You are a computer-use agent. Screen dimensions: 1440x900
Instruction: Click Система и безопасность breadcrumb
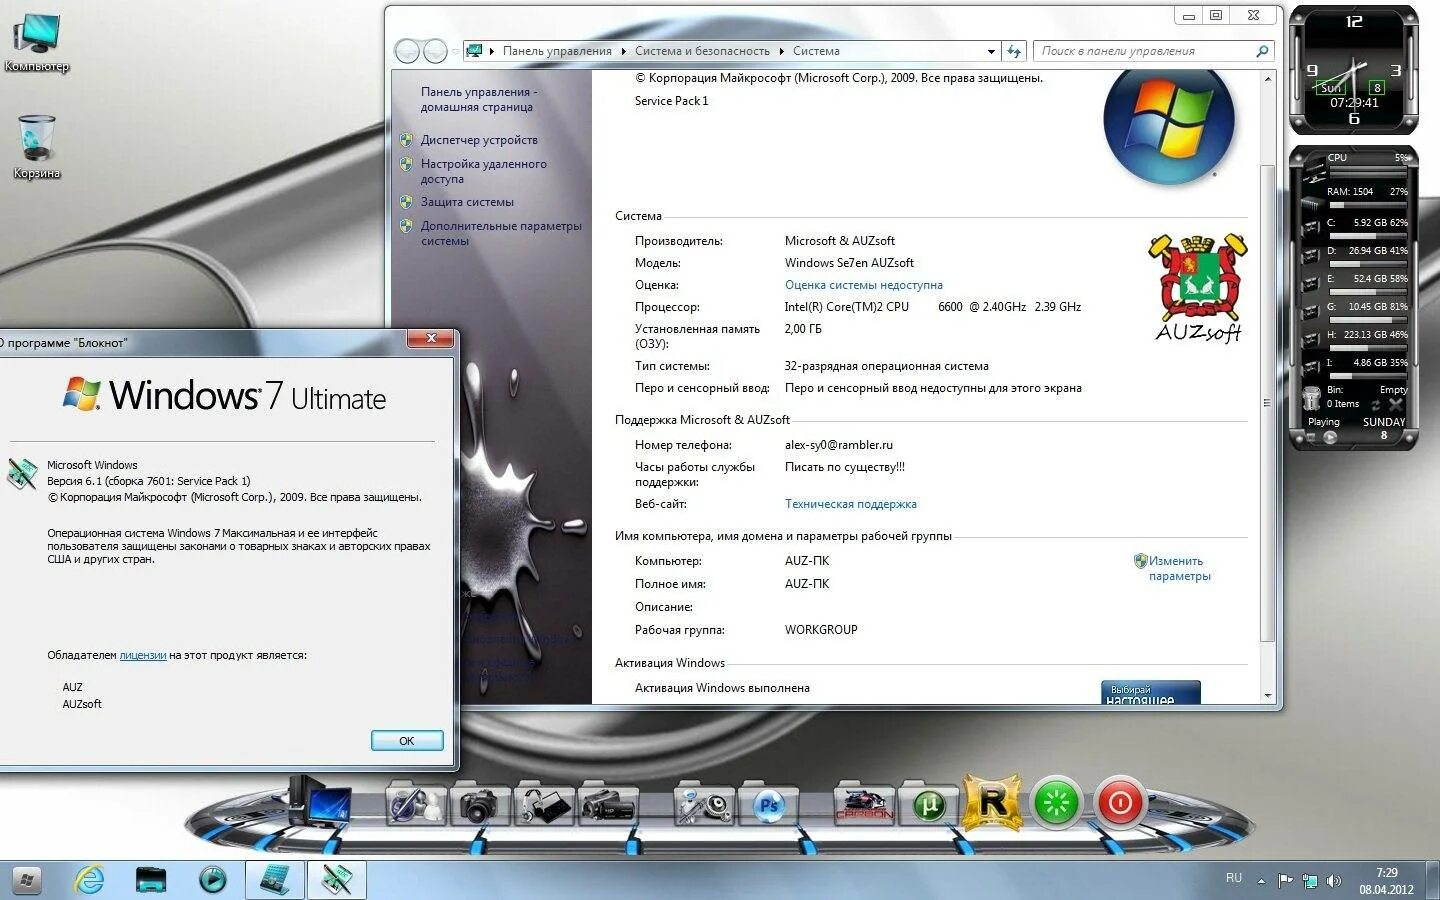702,51
